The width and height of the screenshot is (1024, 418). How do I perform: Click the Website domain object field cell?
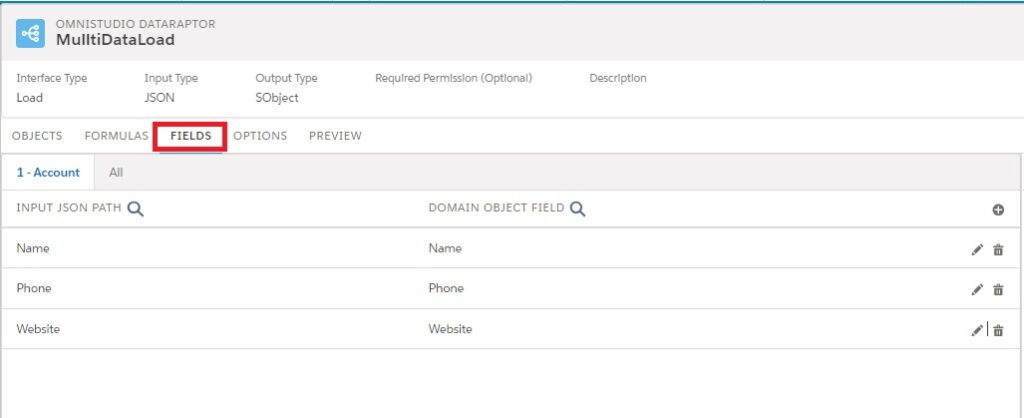[x=450, y=329]
